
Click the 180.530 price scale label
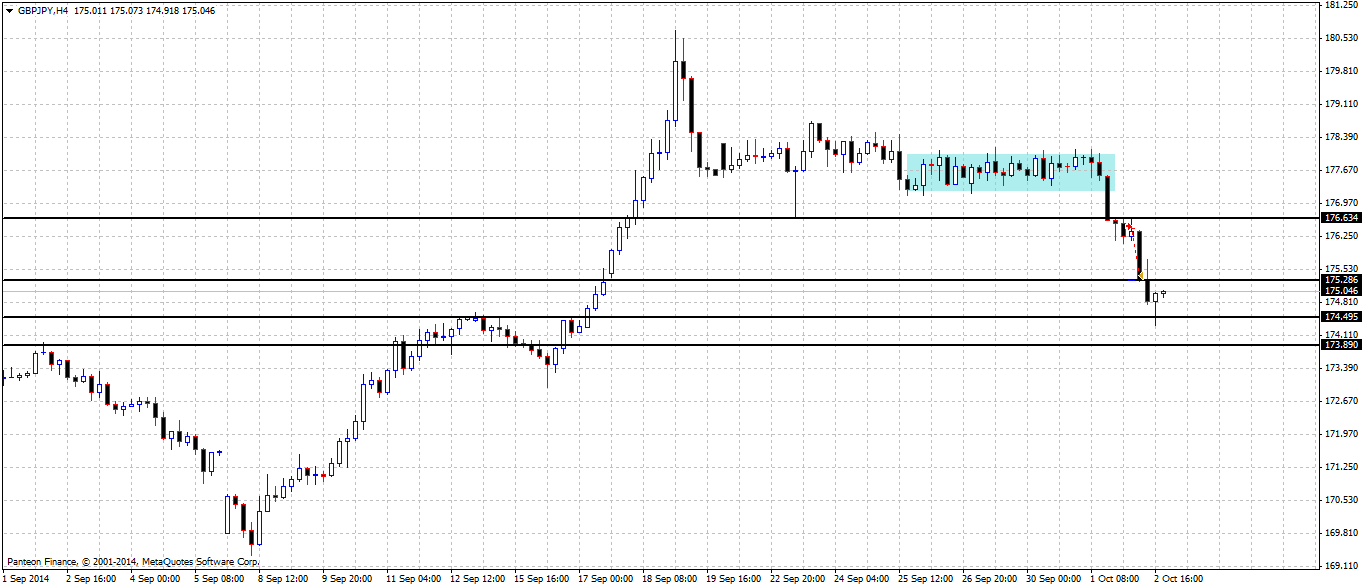coord(1339,38)
